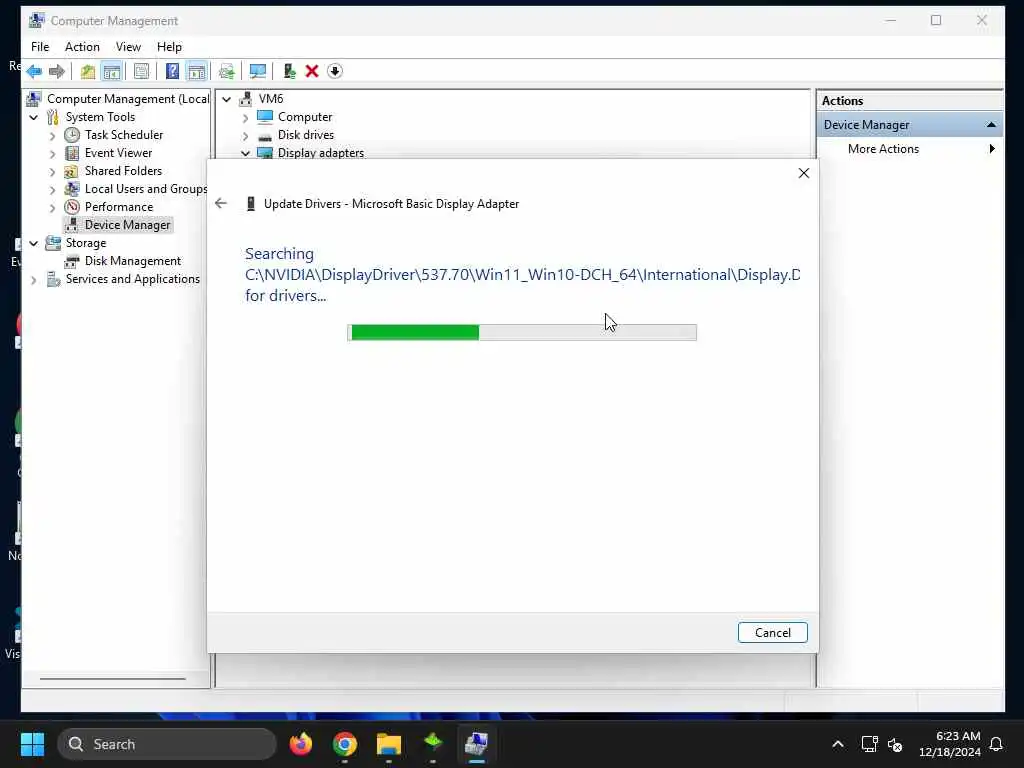Viewport: 1024px width, 768px height.
Task: Expand the Shared Folders node
Action: coord(53,172)
